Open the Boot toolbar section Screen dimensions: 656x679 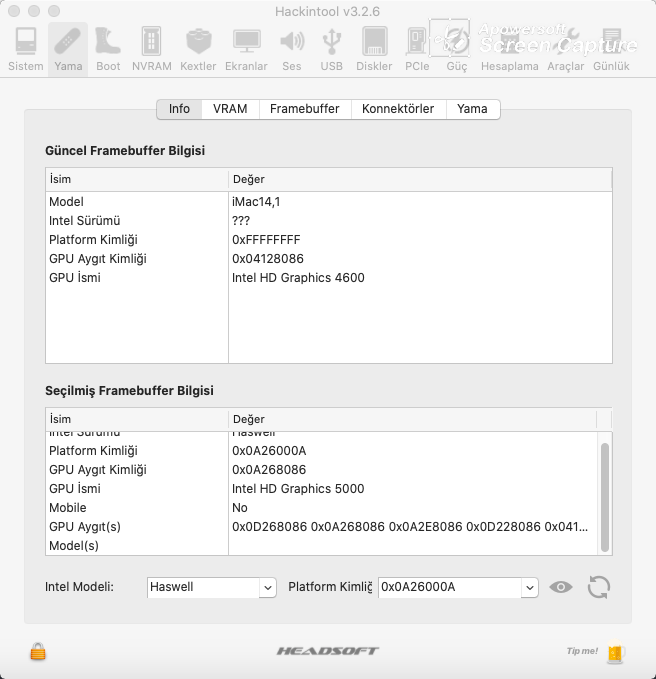(108, 48)
